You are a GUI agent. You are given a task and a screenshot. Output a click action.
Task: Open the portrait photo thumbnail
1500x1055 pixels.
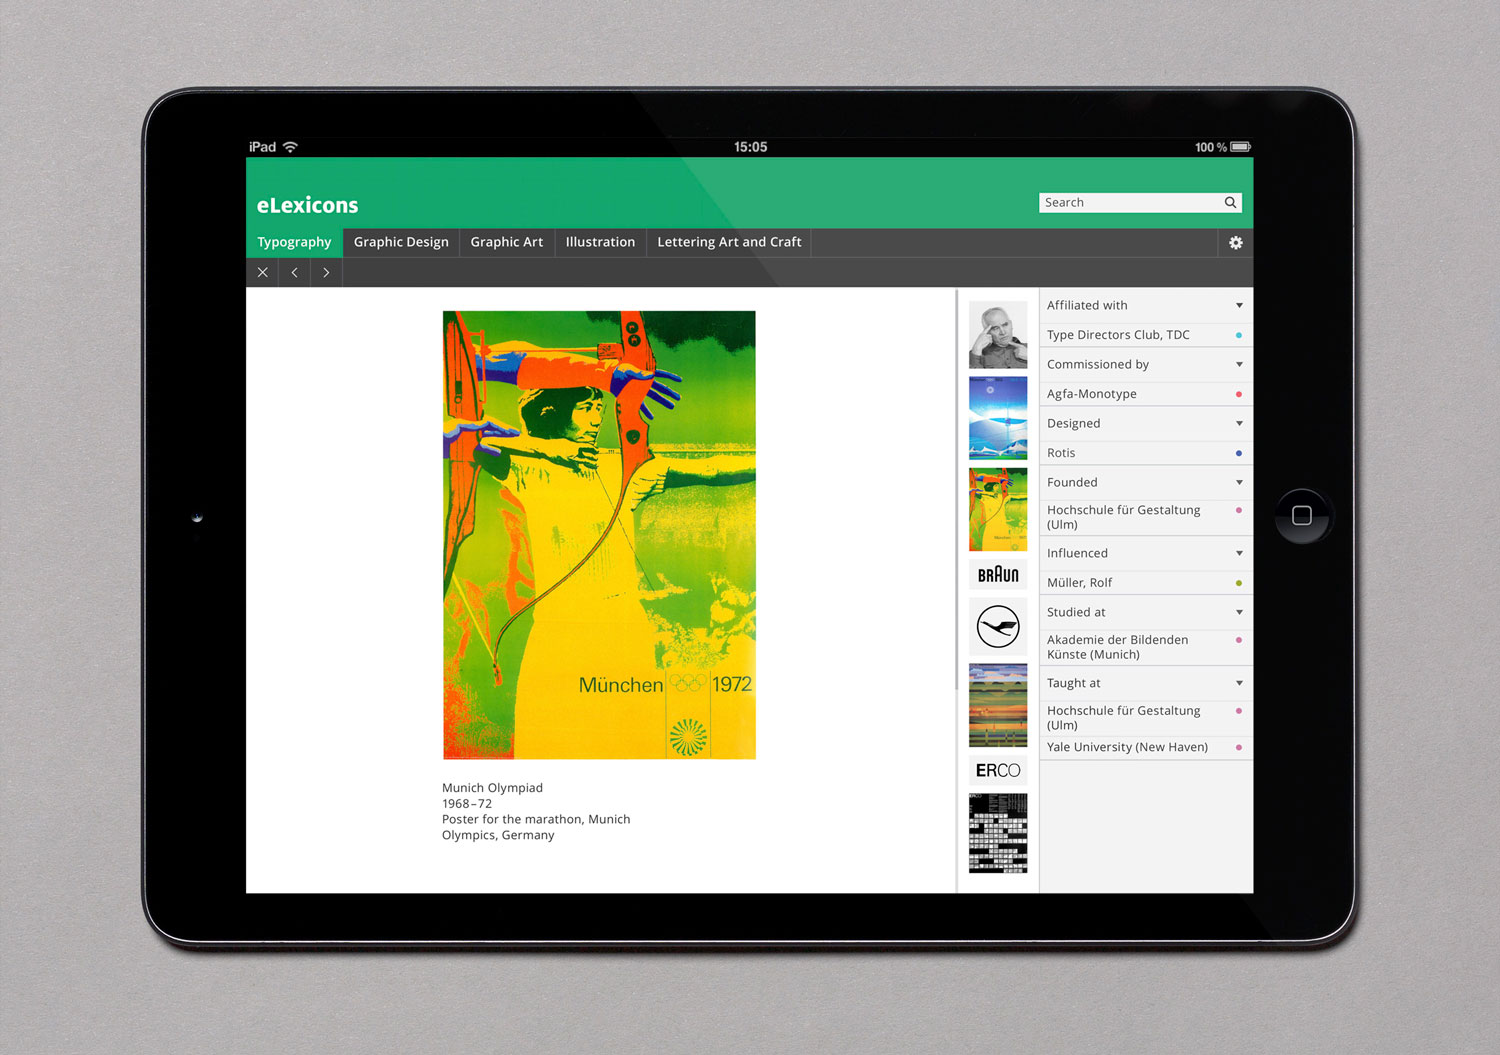pyautogui.click(x=998, y=335)
